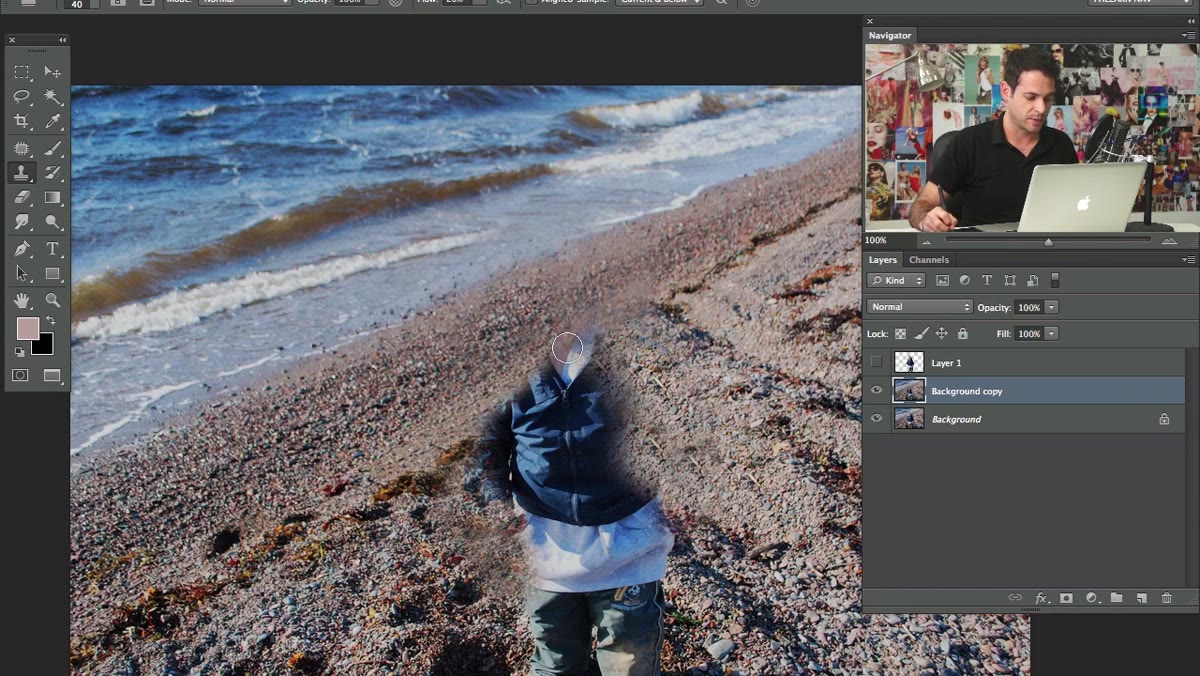Select the Move tool
The height and width of the screenshot is (676, 1200).
53,72
